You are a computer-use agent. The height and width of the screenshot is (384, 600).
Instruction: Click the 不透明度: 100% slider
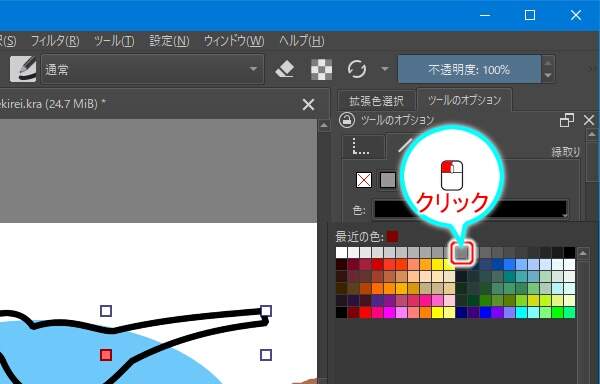tap(469, 69)
